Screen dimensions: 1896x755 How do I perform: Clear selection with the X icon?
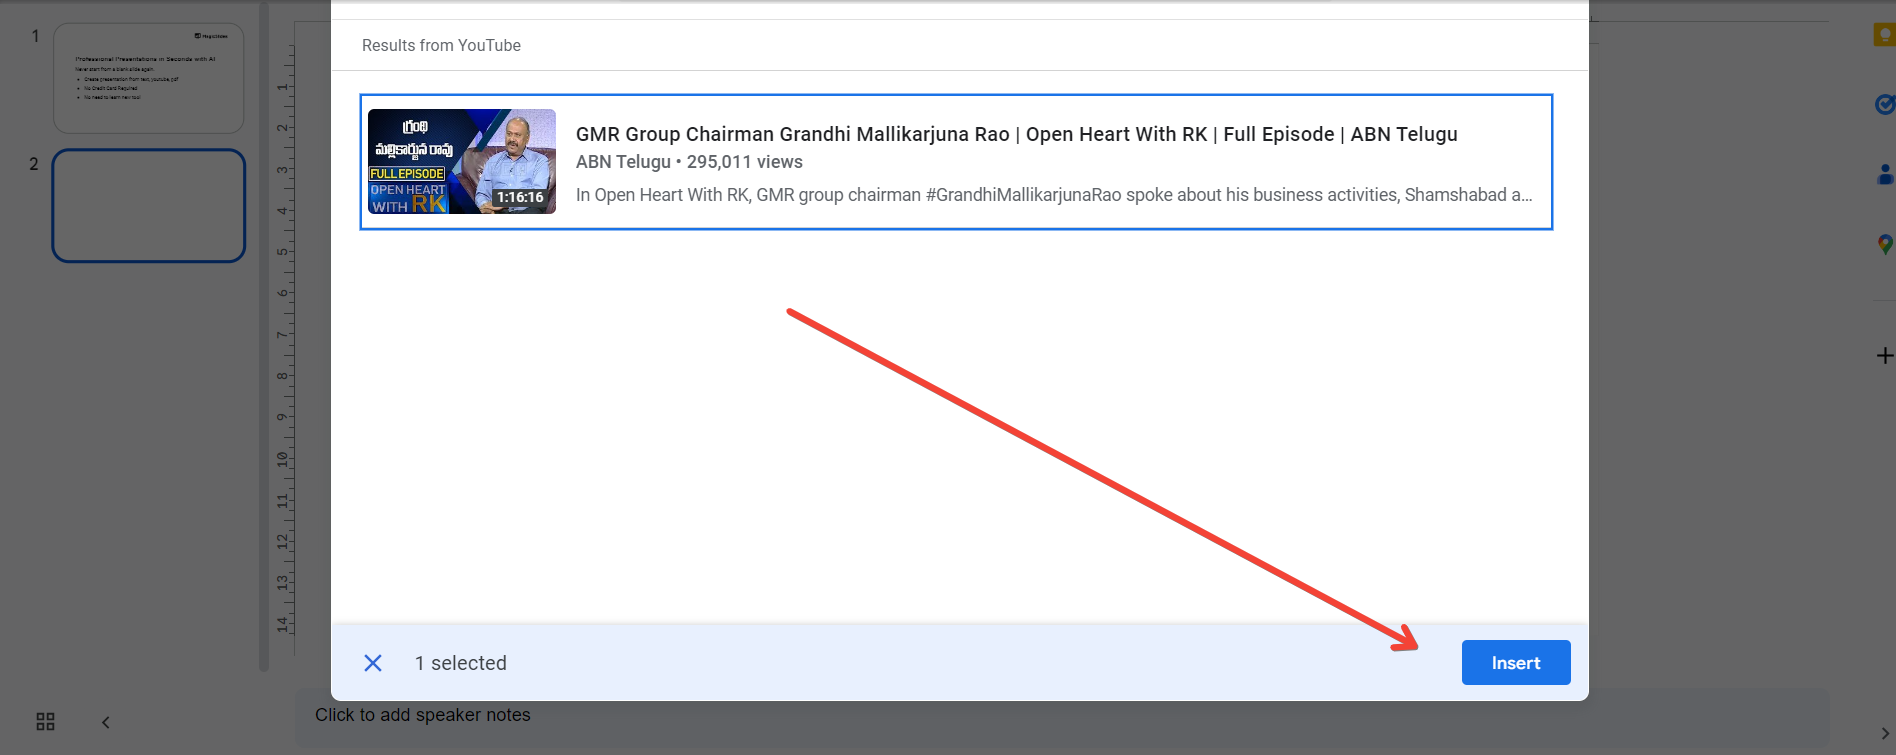click(x=373, y=663)
